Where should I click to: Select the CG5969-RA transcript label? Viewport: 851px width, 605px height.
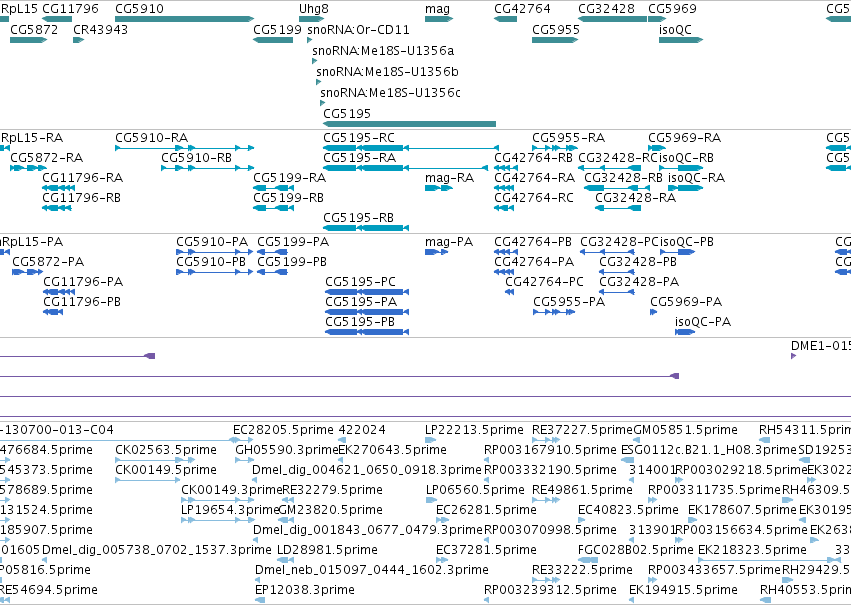684,138
